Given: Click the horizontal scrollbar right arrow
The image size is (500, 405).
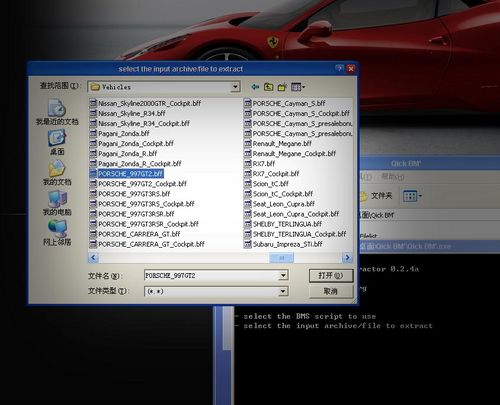Looking at the screenshot, I should coord(347,257).
